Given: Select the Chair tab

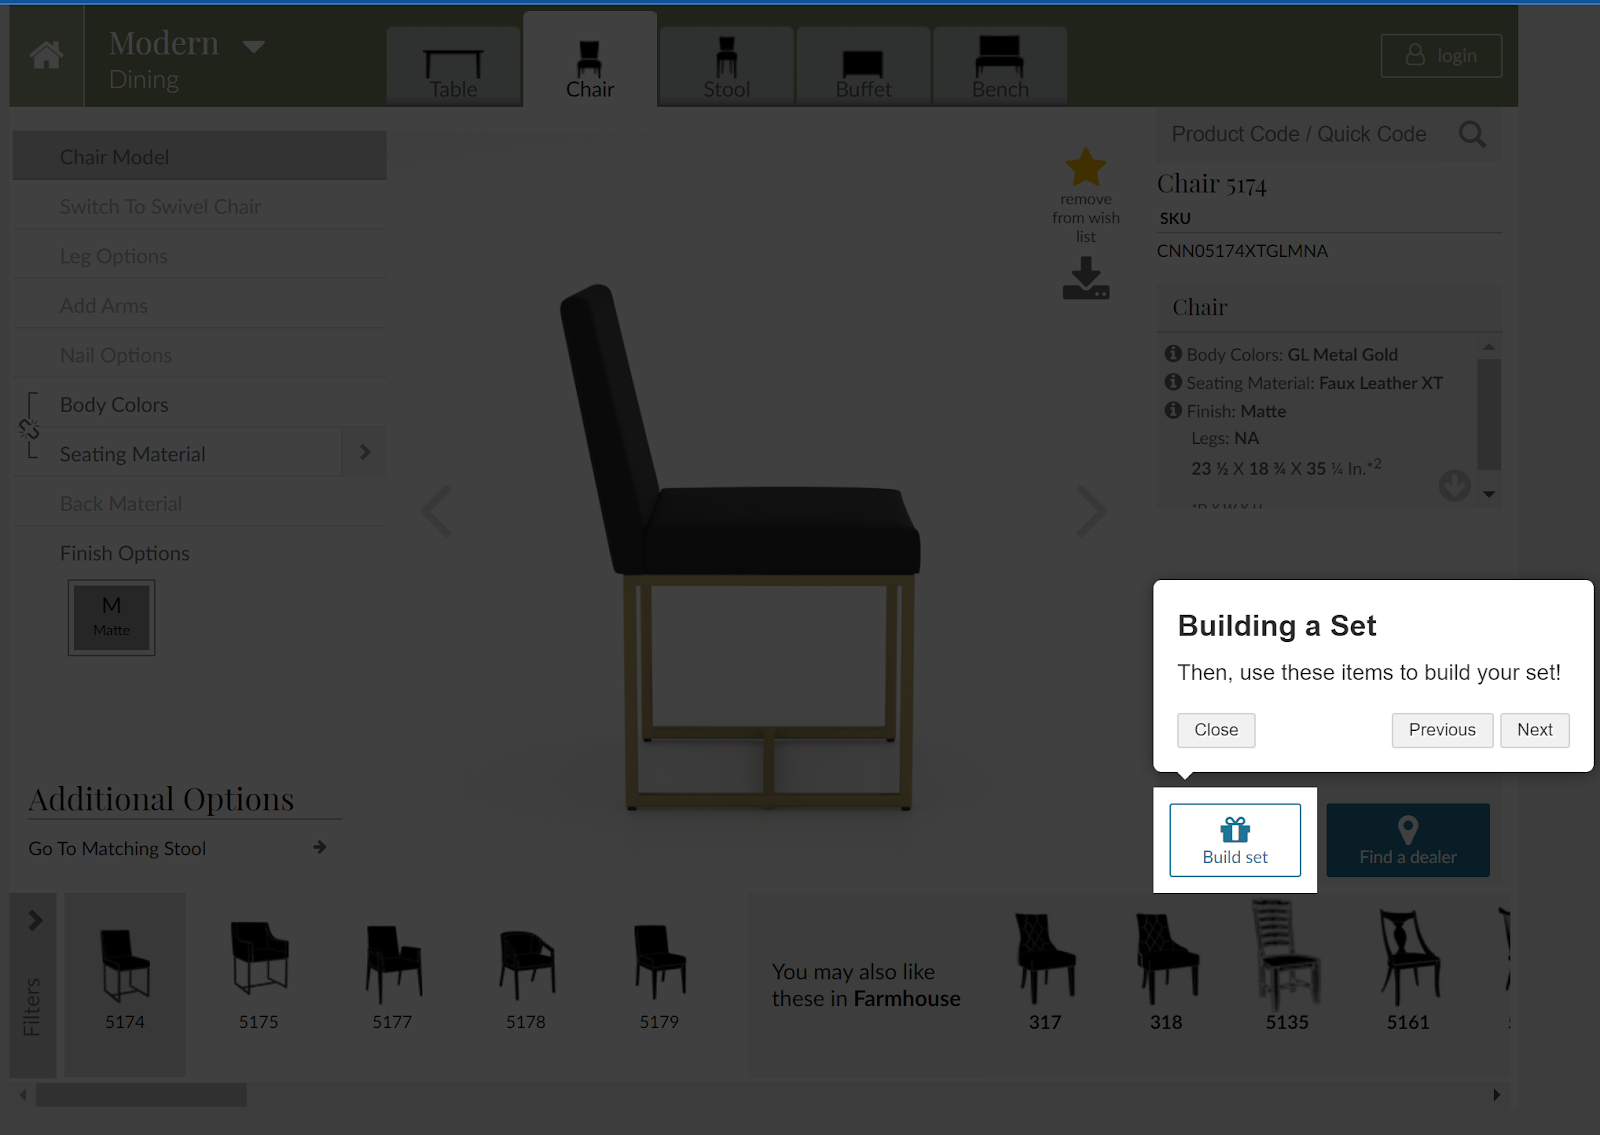Looking at the screenshot, I should (x=590, y=60).
